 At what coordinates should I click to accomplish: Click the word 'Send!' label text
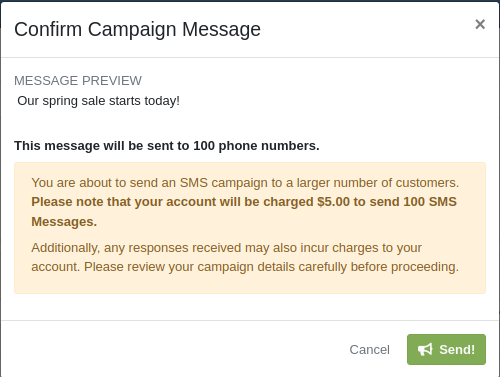tap(457, 350)
